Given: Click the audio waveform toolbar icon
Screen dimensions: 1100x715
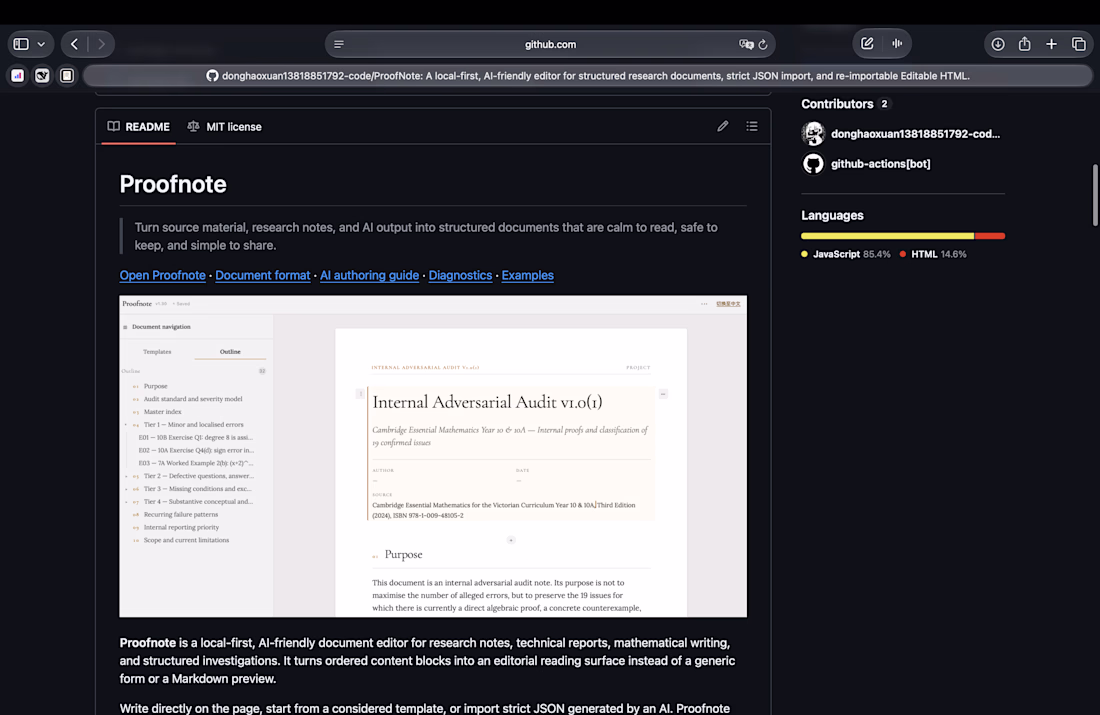Looking at the screenshot, I should pyautogui.click(x=897, y=44).
